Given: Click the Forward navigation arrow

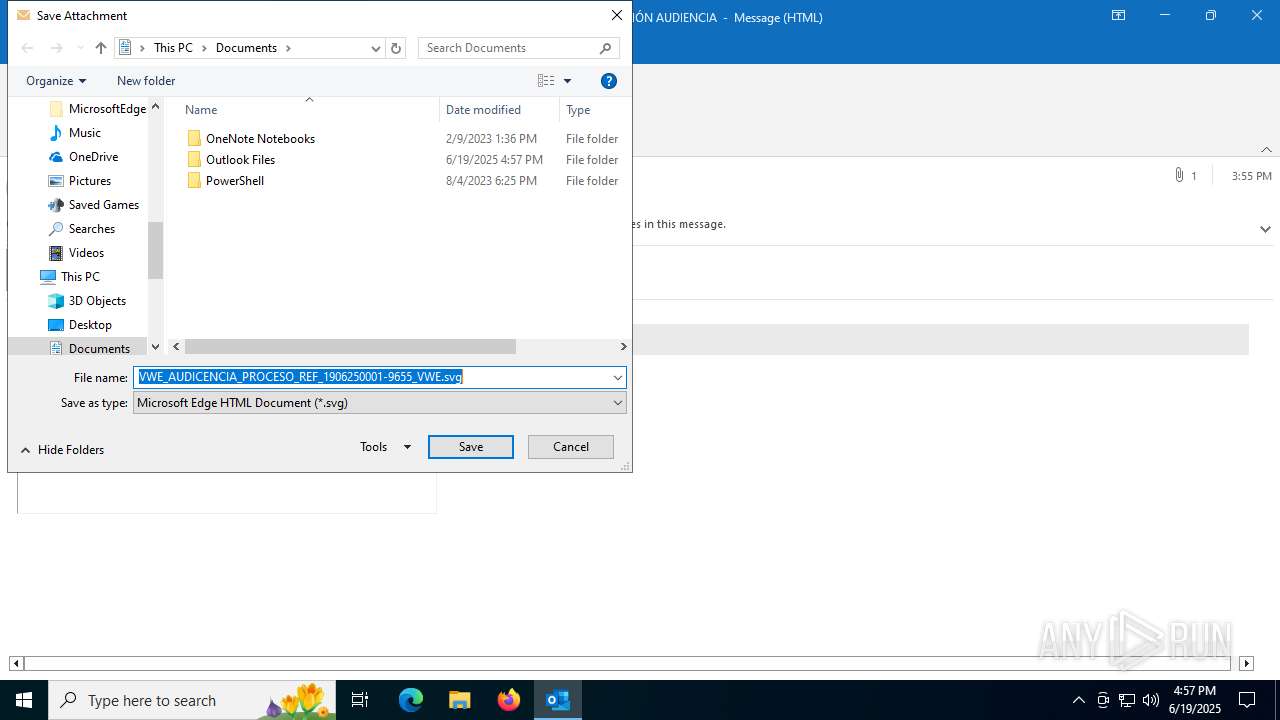Looking at the screenshot, I should point(57,48).
